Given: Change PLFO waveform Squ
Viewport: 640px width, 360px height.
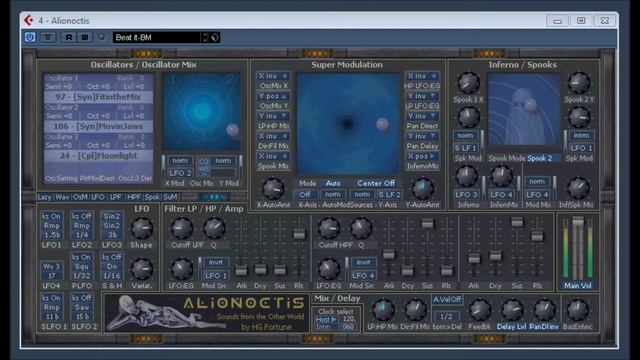Looking at the screenshot, I should click(82, 267).
